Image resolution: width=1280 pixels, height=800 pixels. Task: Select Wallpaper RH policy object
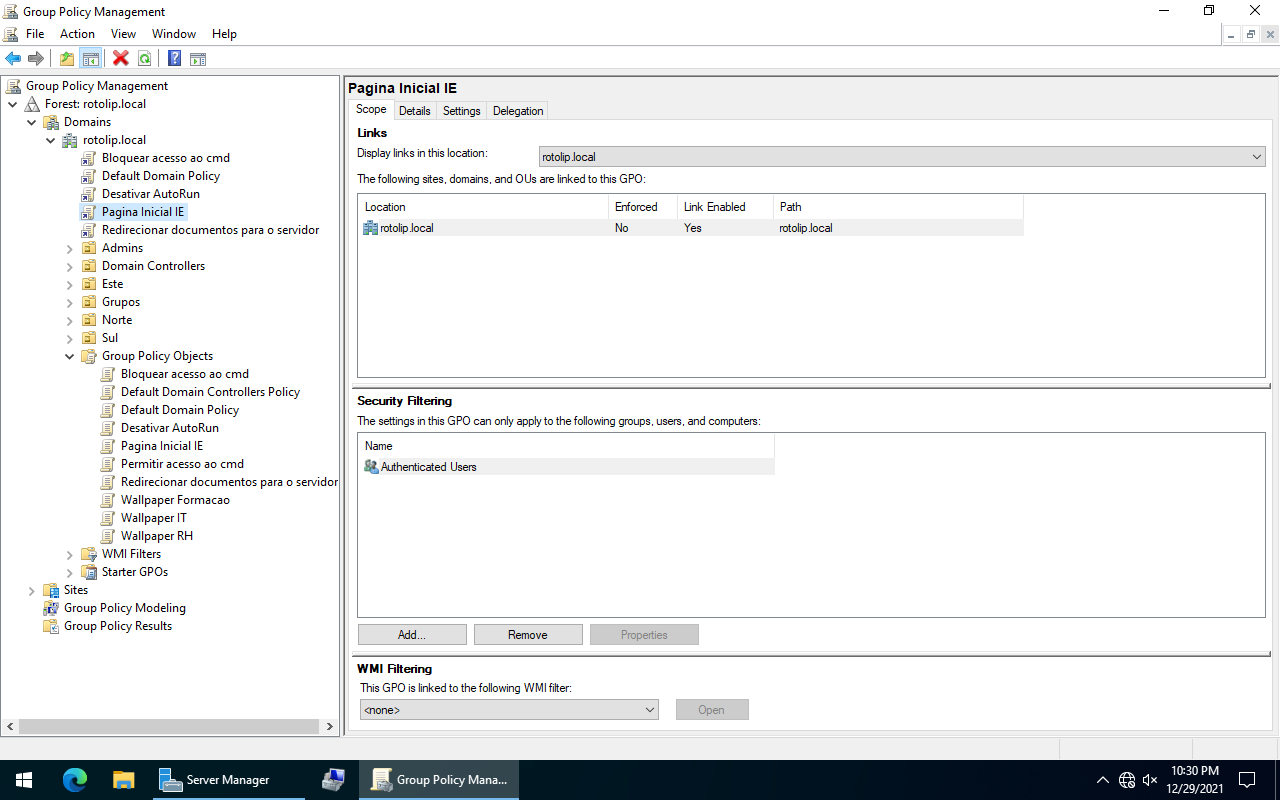pyautogui.click(x=157, y=536)
